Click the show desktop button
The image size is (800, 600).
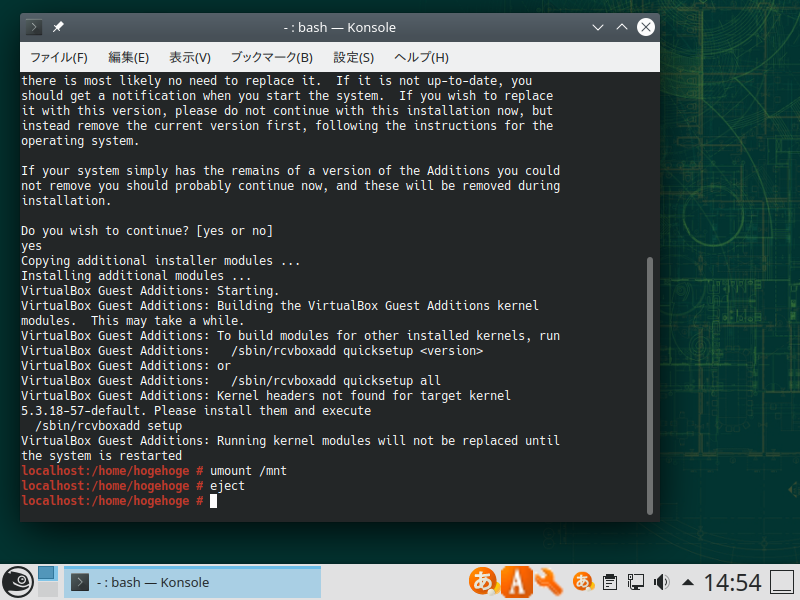point(782,582)
